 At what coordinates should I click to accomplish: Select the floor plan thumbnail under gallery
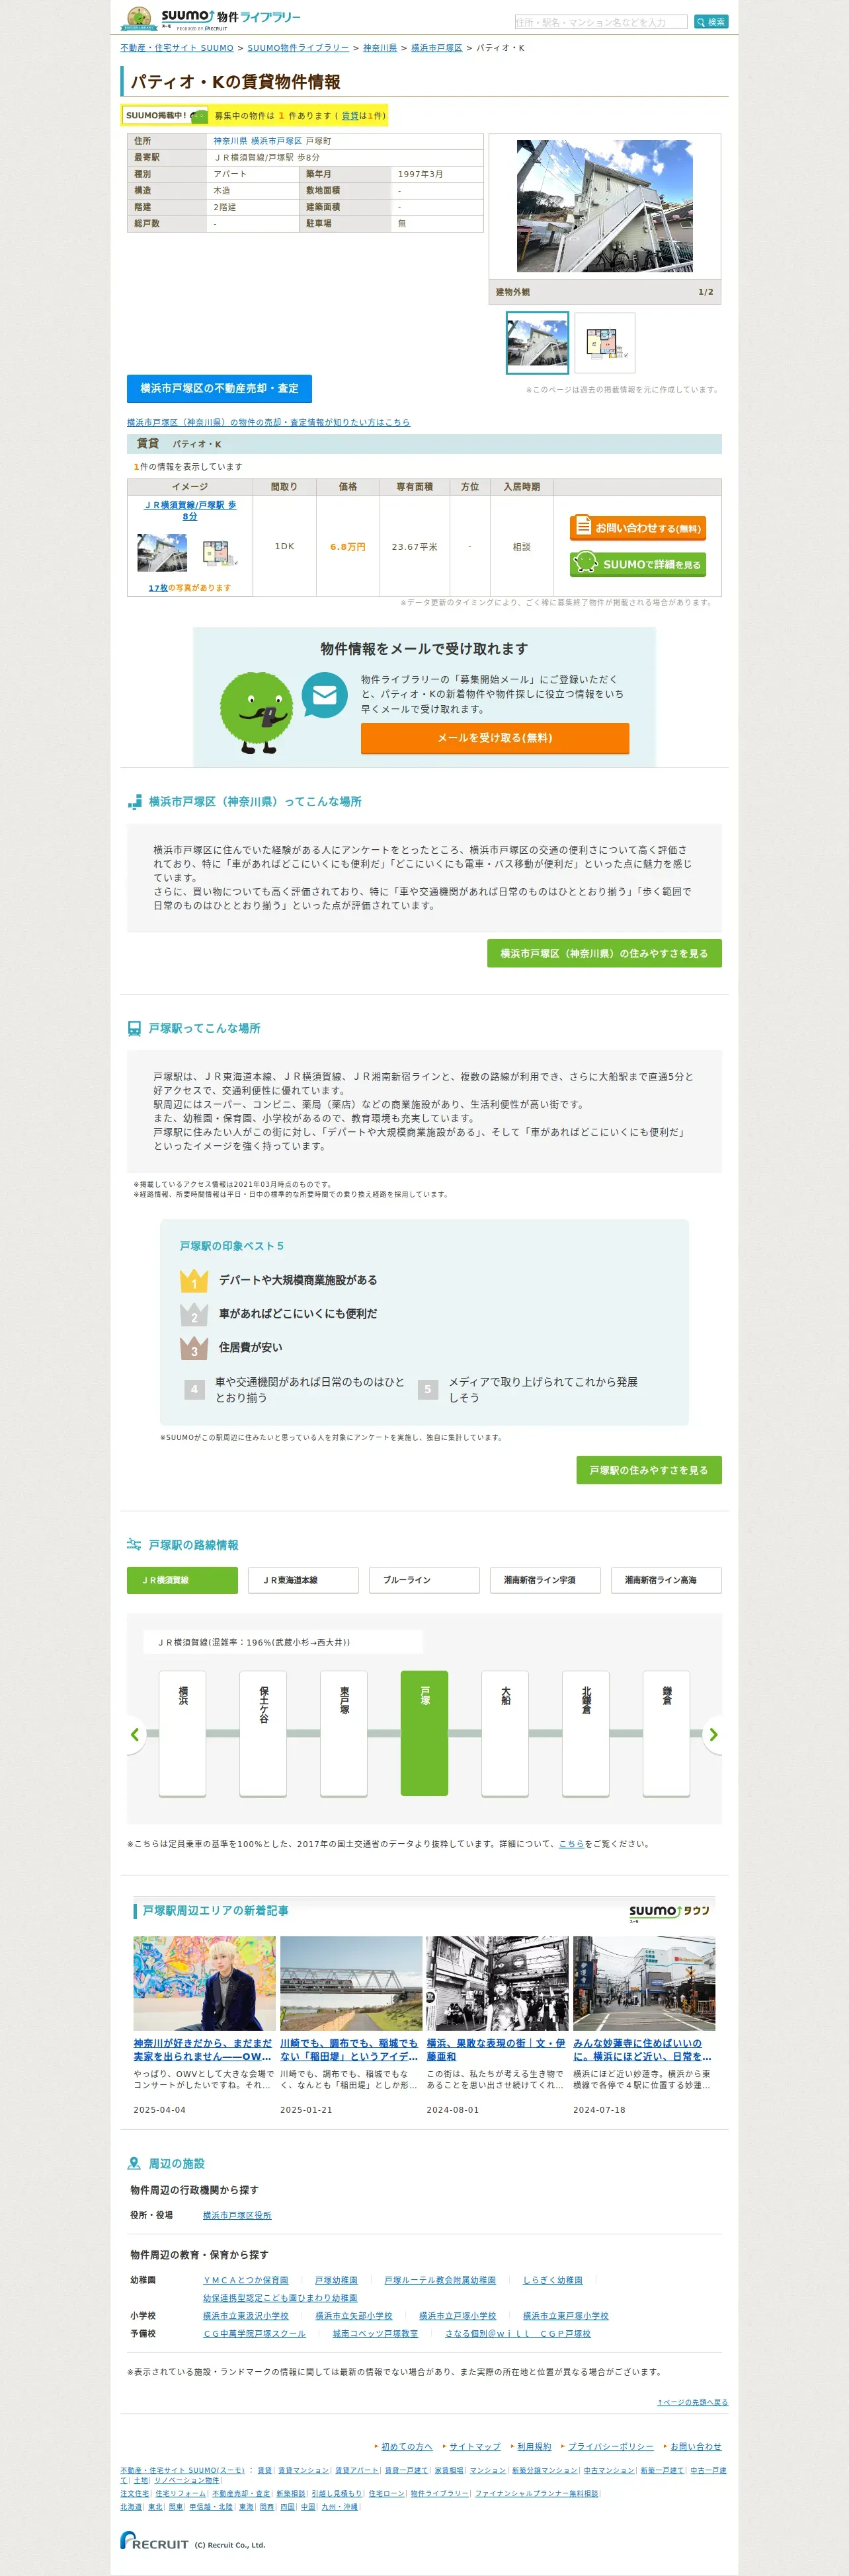point(604,342)
